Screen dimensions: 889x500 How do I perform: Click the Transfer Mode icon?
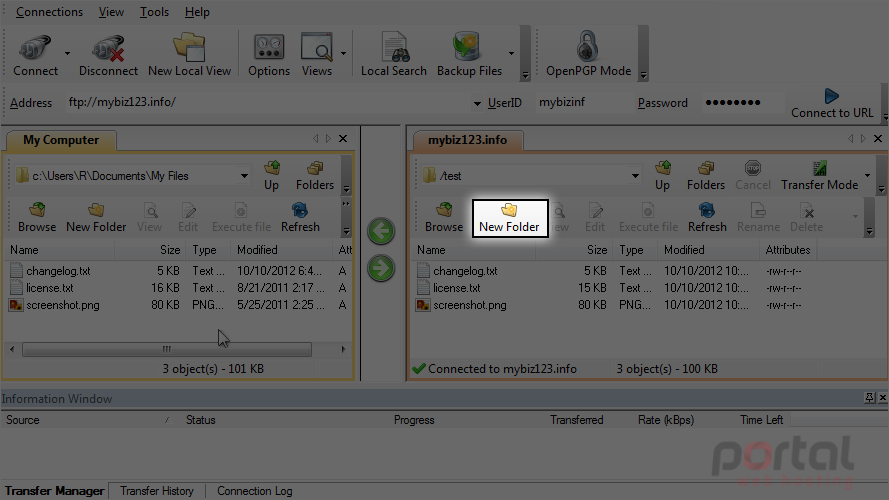pos(819,176)
